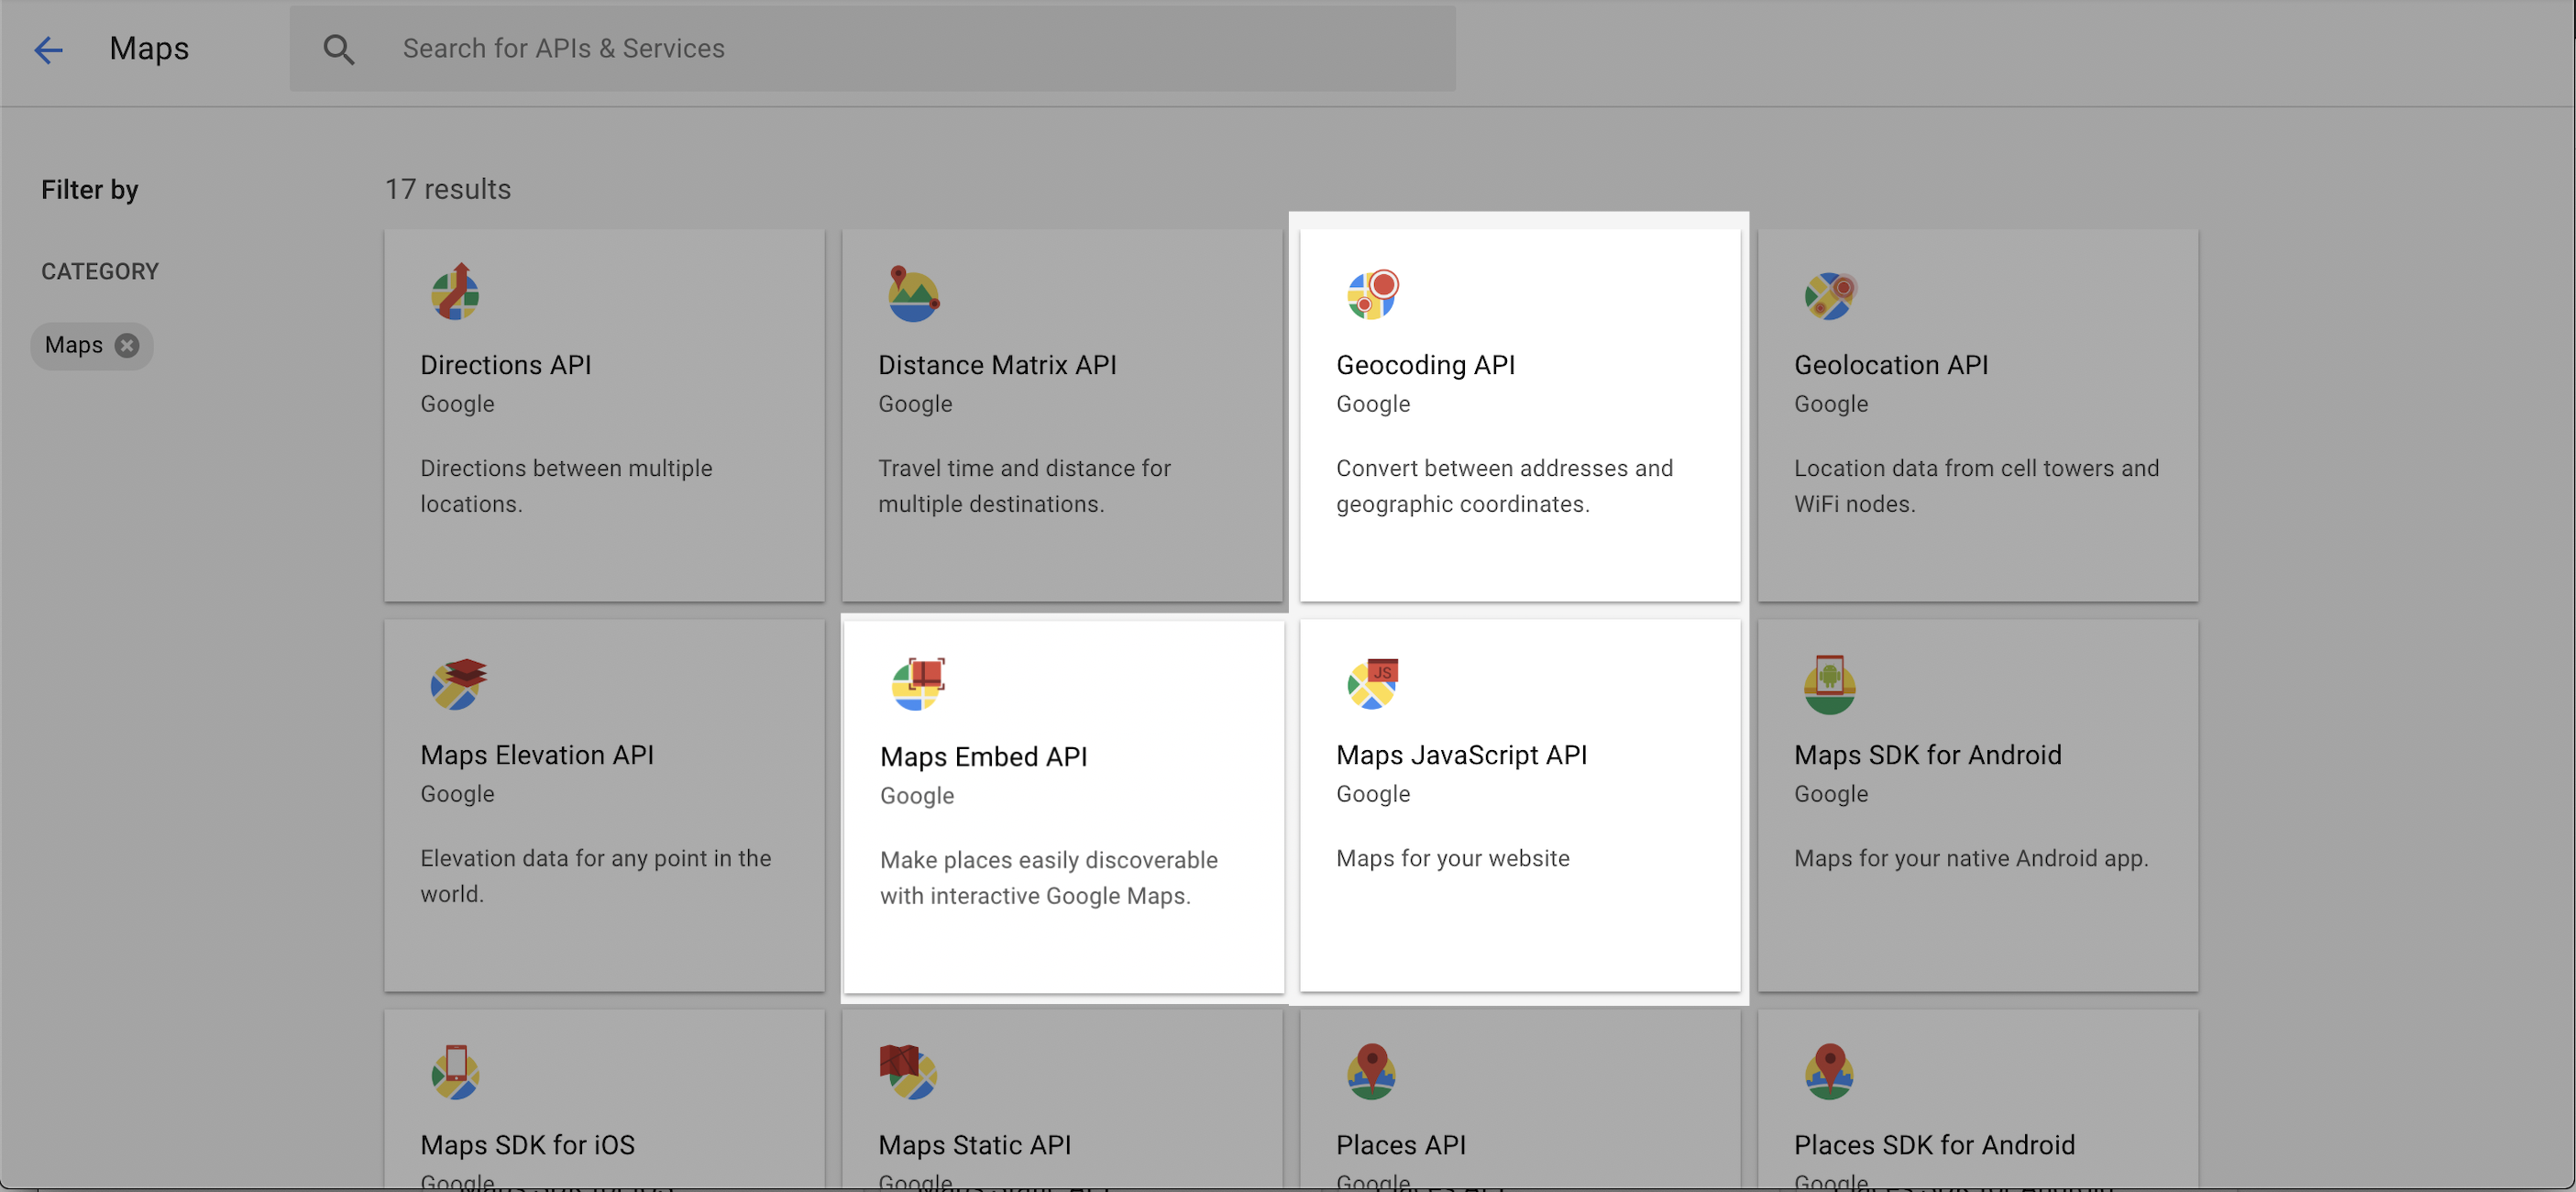Image resolution: width=2576 pixels, height=1192 pixels.
Task: Click the Places API pin icon
Action: click(1371, 1072)
